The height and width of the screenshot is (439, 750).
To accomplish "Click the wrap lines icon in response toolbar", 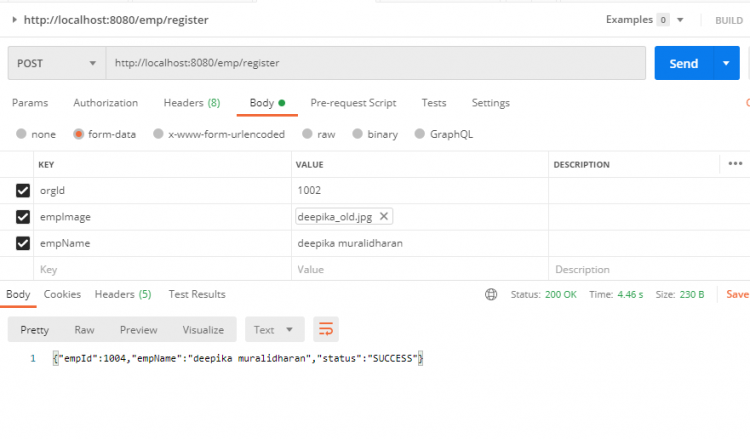I will (x=326, y=330).
